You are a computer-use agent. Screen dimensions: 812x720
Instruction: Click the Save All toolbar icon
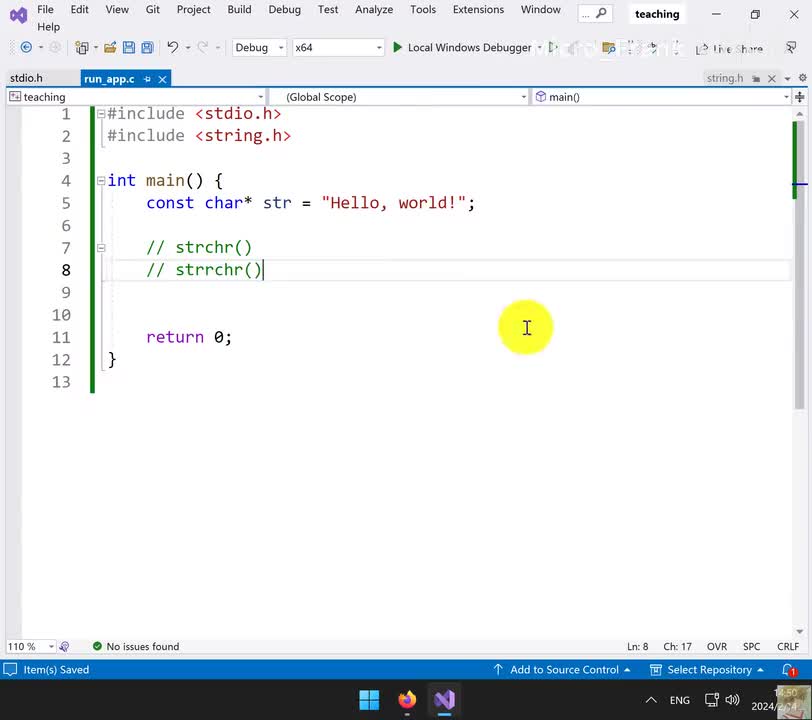[x=147, y=48]
